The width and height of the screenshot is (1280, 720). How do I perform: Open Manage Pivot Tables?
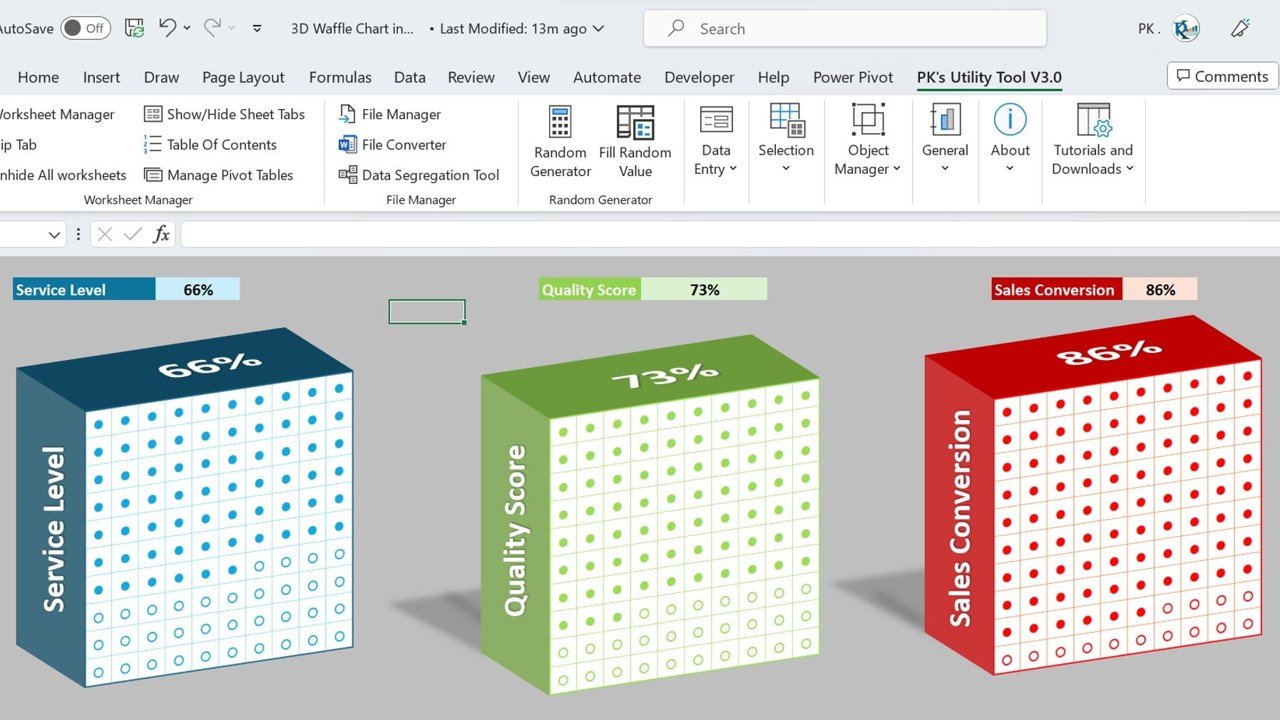point(219,174)
